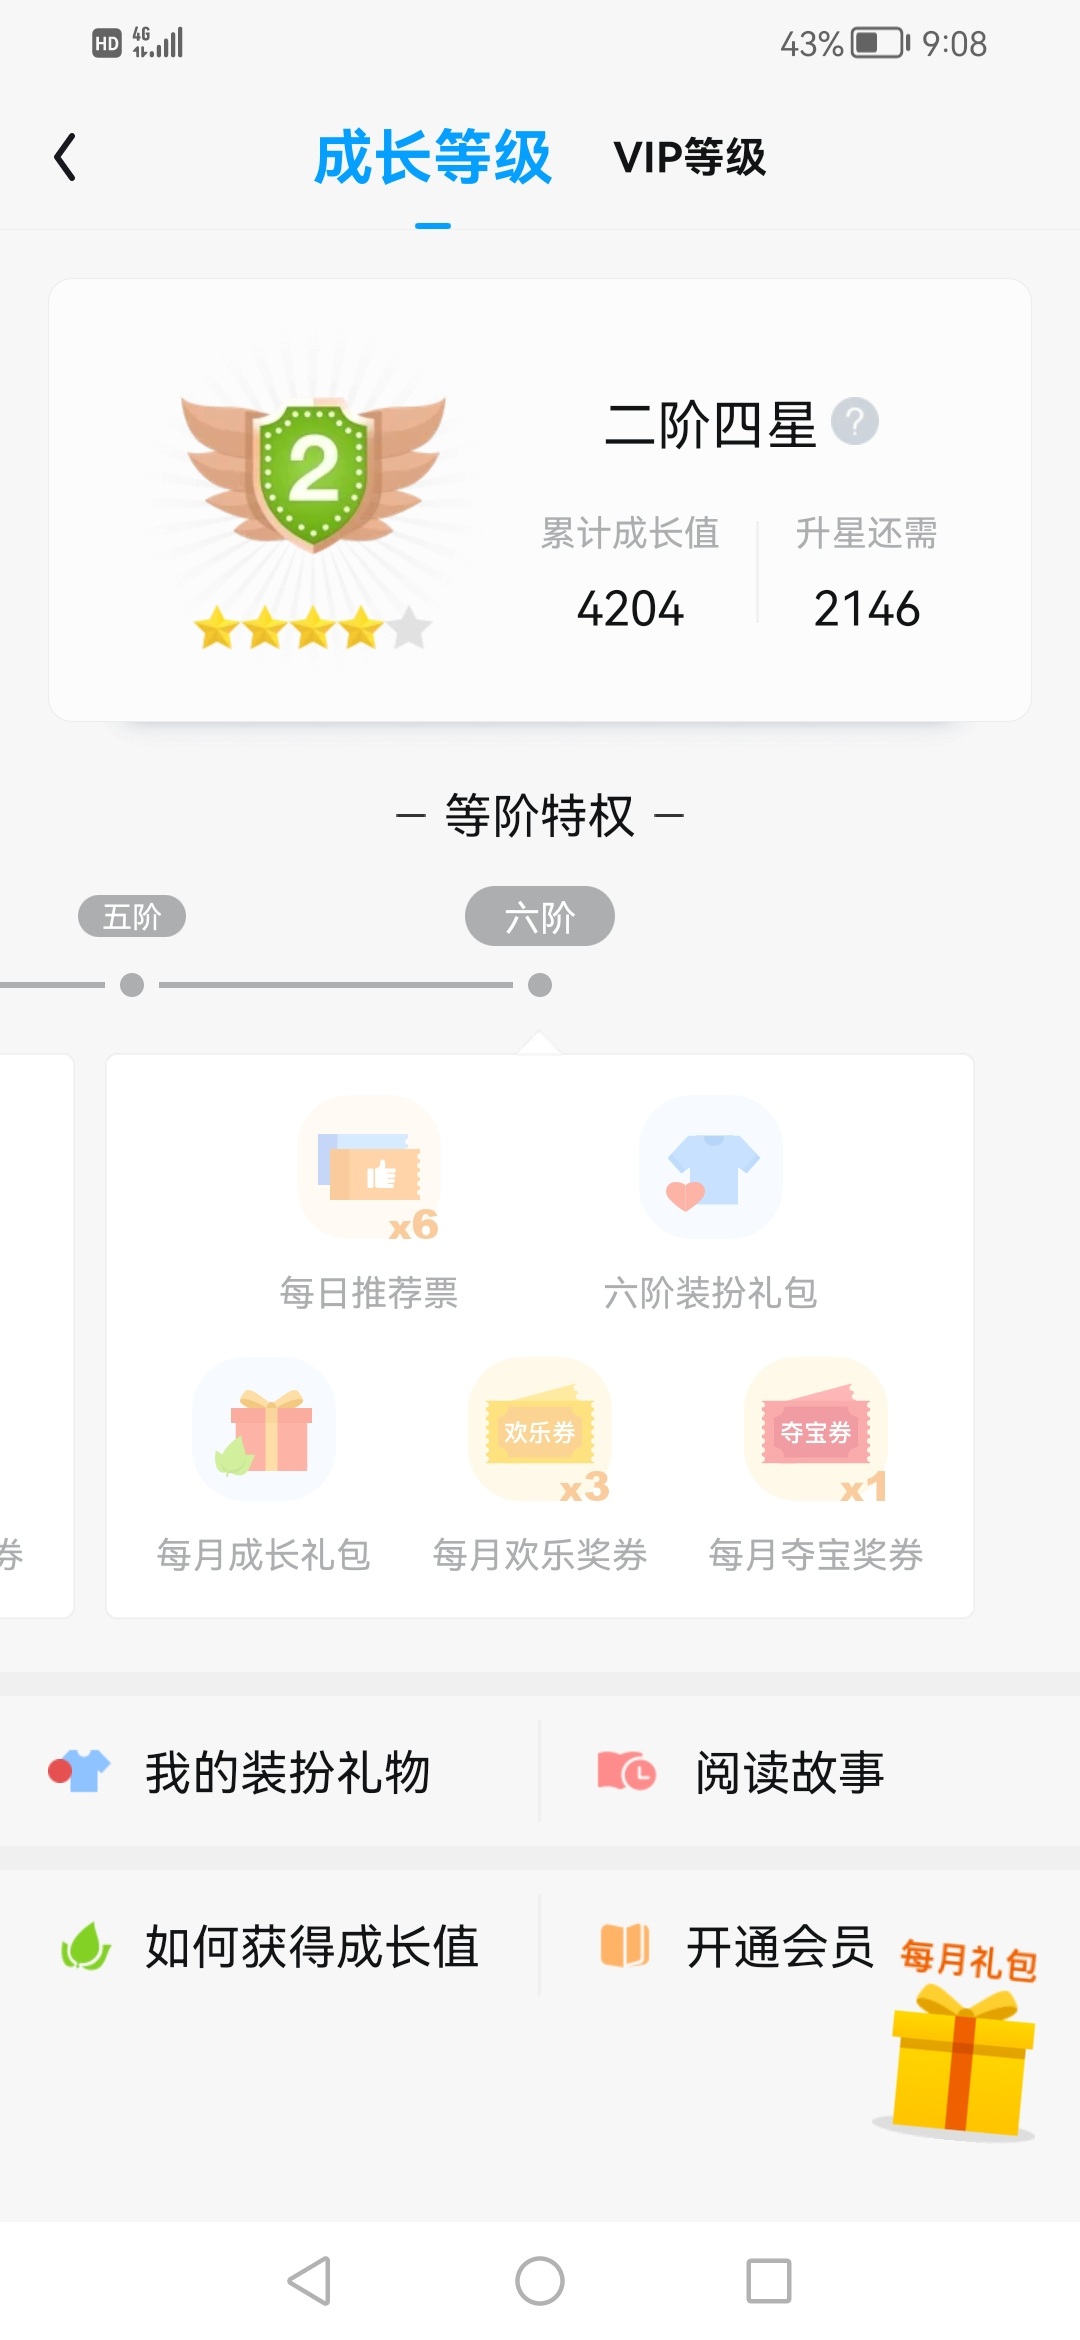
Task: Tap the 每月夺宝奖券 red coupon icon
Action: click(816, 1429)
